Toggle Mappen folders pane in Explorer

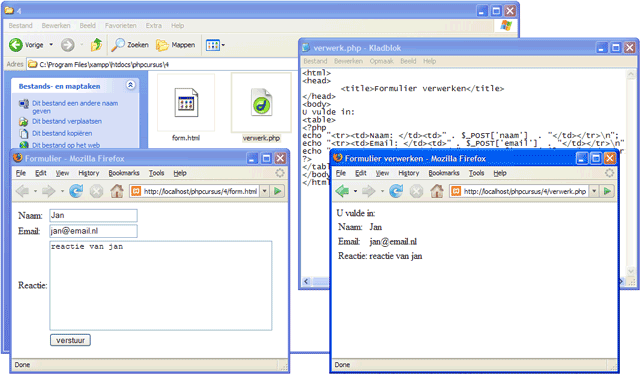pos(176,45)
